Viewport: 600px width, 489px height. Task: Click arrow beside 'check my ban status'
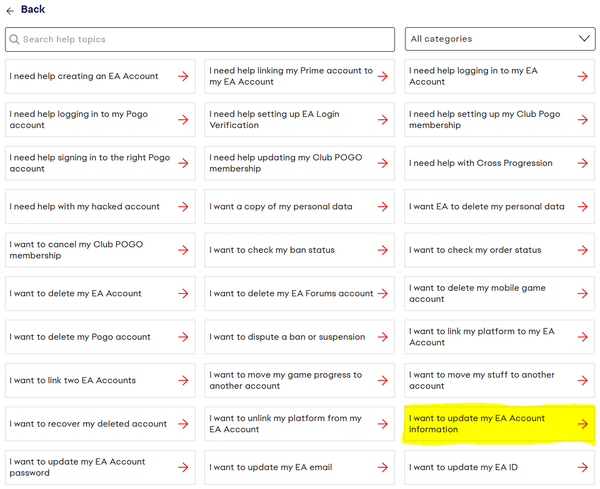pos(383,250)
